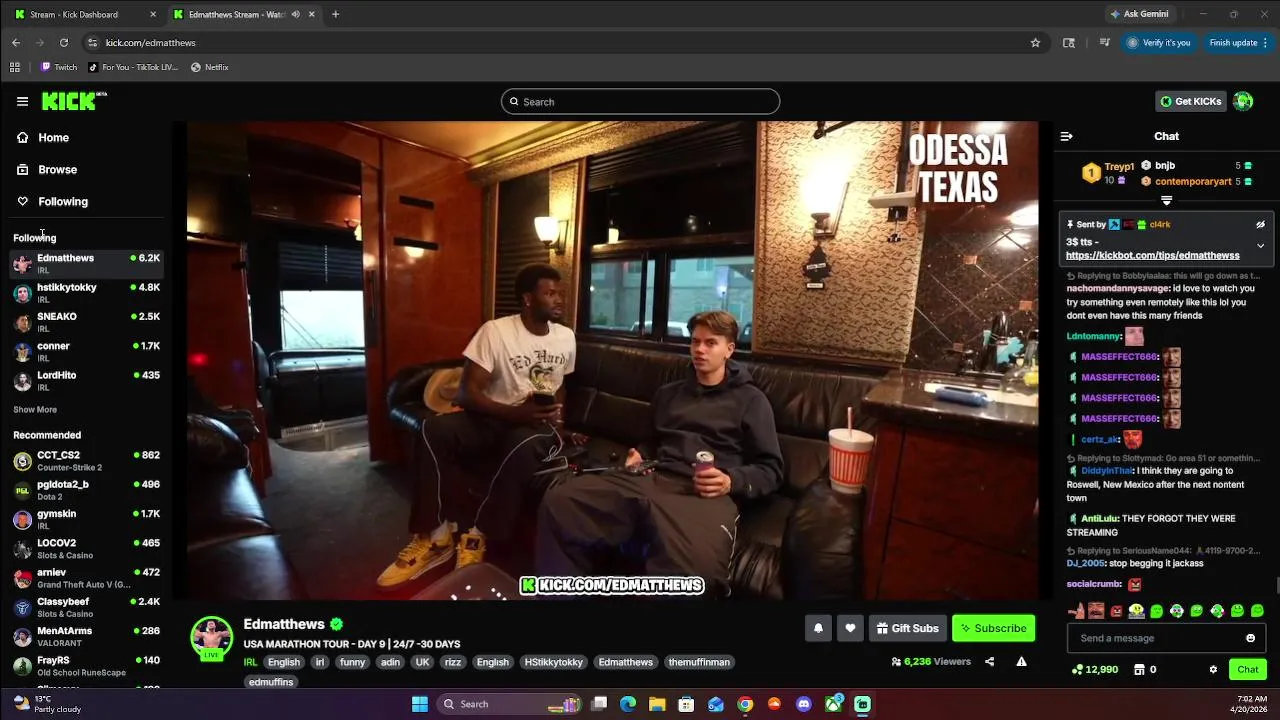
Task: Bookmark page with star icon
Action: 1035,43
